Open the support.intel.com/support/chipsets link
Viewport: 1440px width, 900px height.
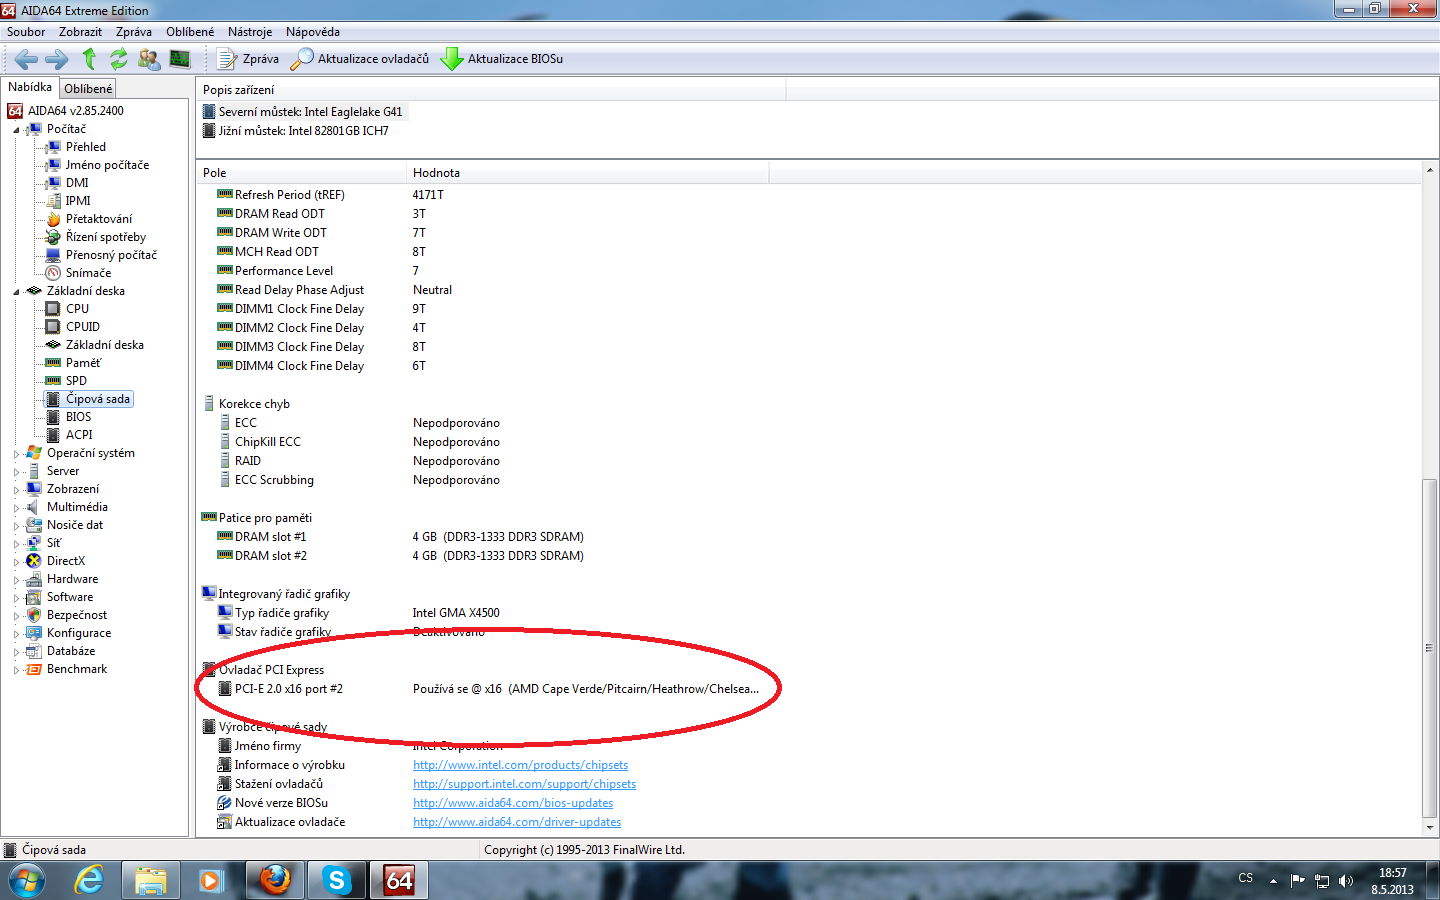[x=524, y=784]
